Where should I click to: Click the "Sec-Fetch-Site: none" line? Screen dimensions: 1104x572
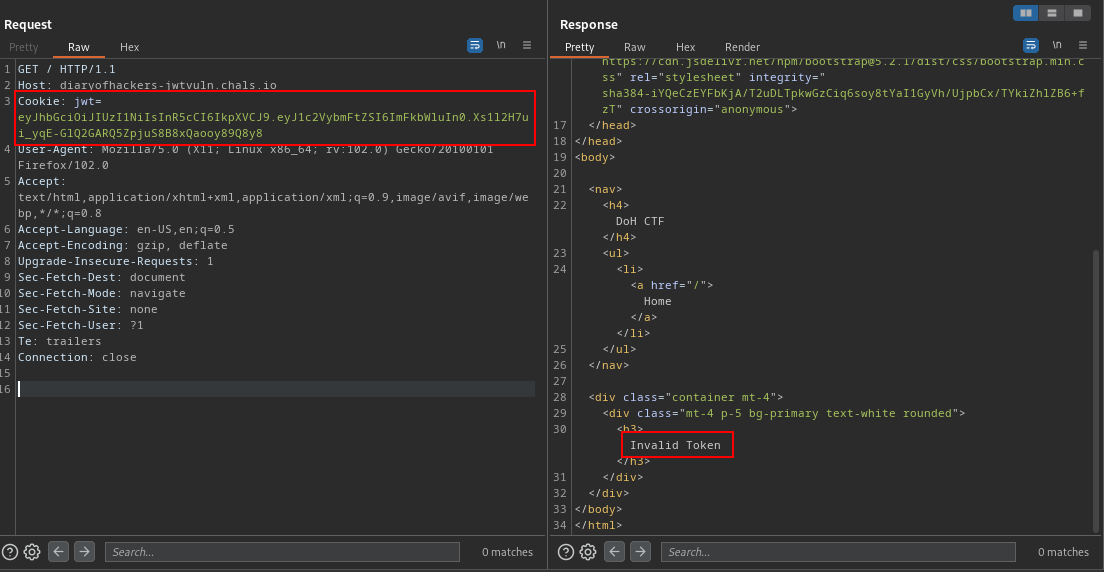tap(87, 309)
